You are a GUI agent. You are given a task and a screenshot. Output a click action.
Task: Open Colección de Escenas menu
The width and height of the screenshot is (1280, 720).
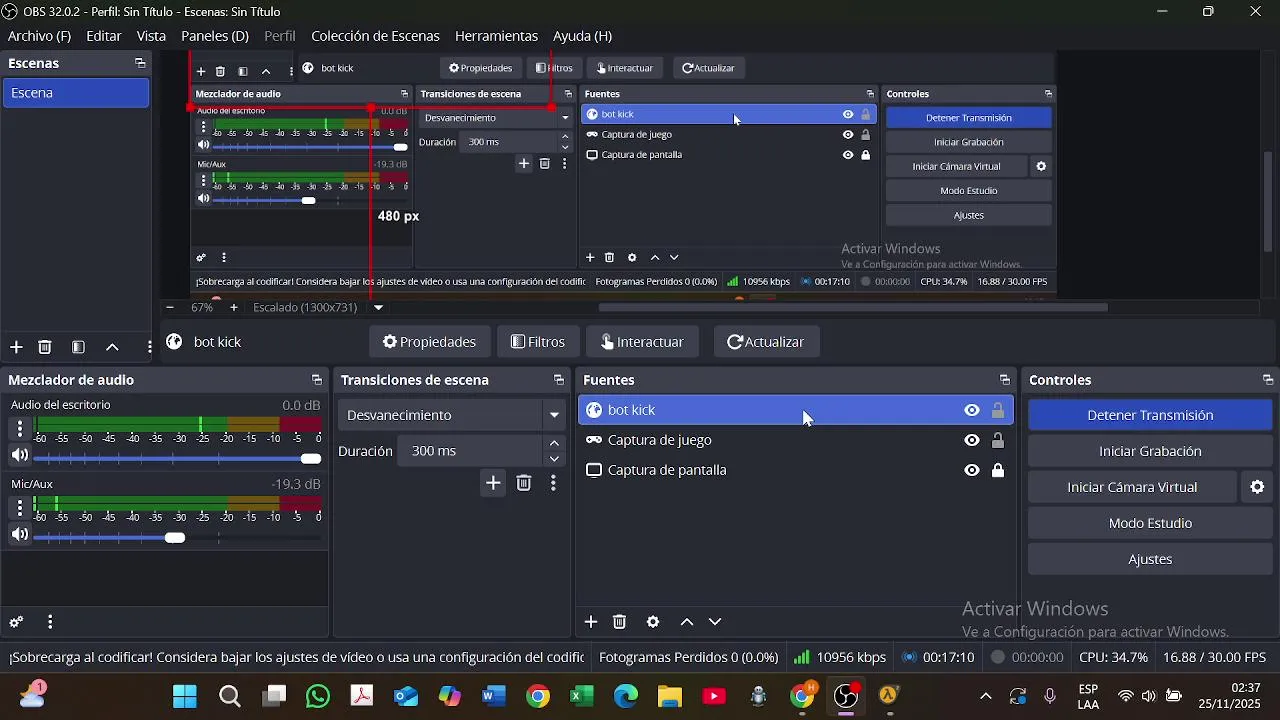click(375, 36)
